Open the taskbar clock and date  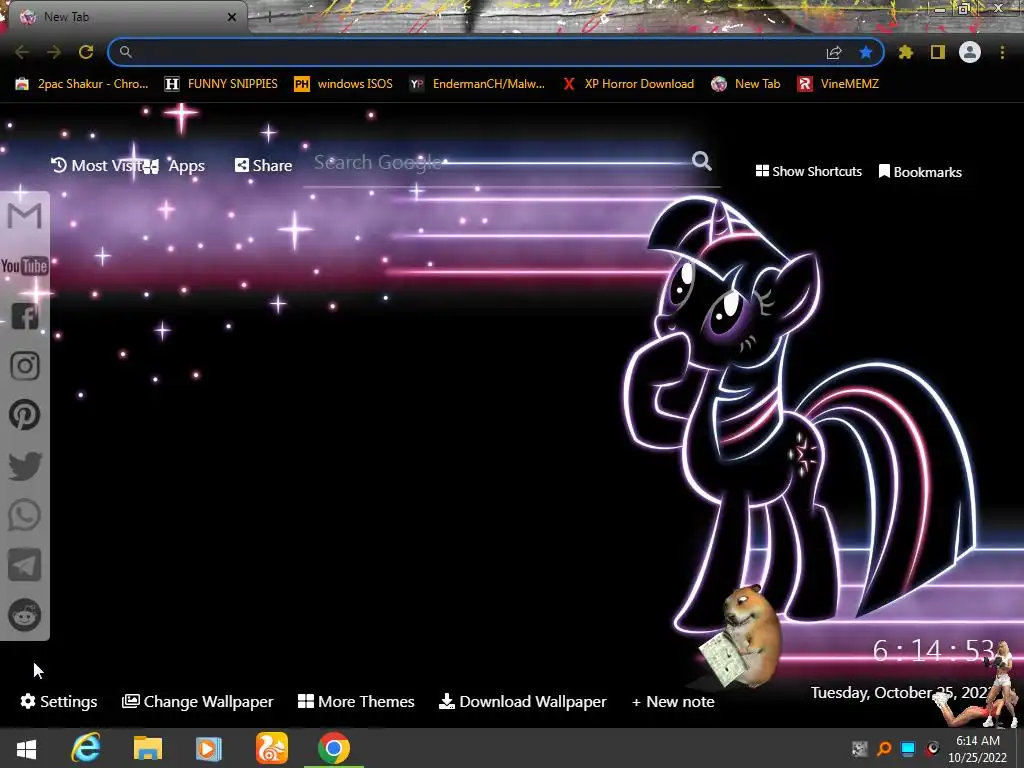(977, 749)
